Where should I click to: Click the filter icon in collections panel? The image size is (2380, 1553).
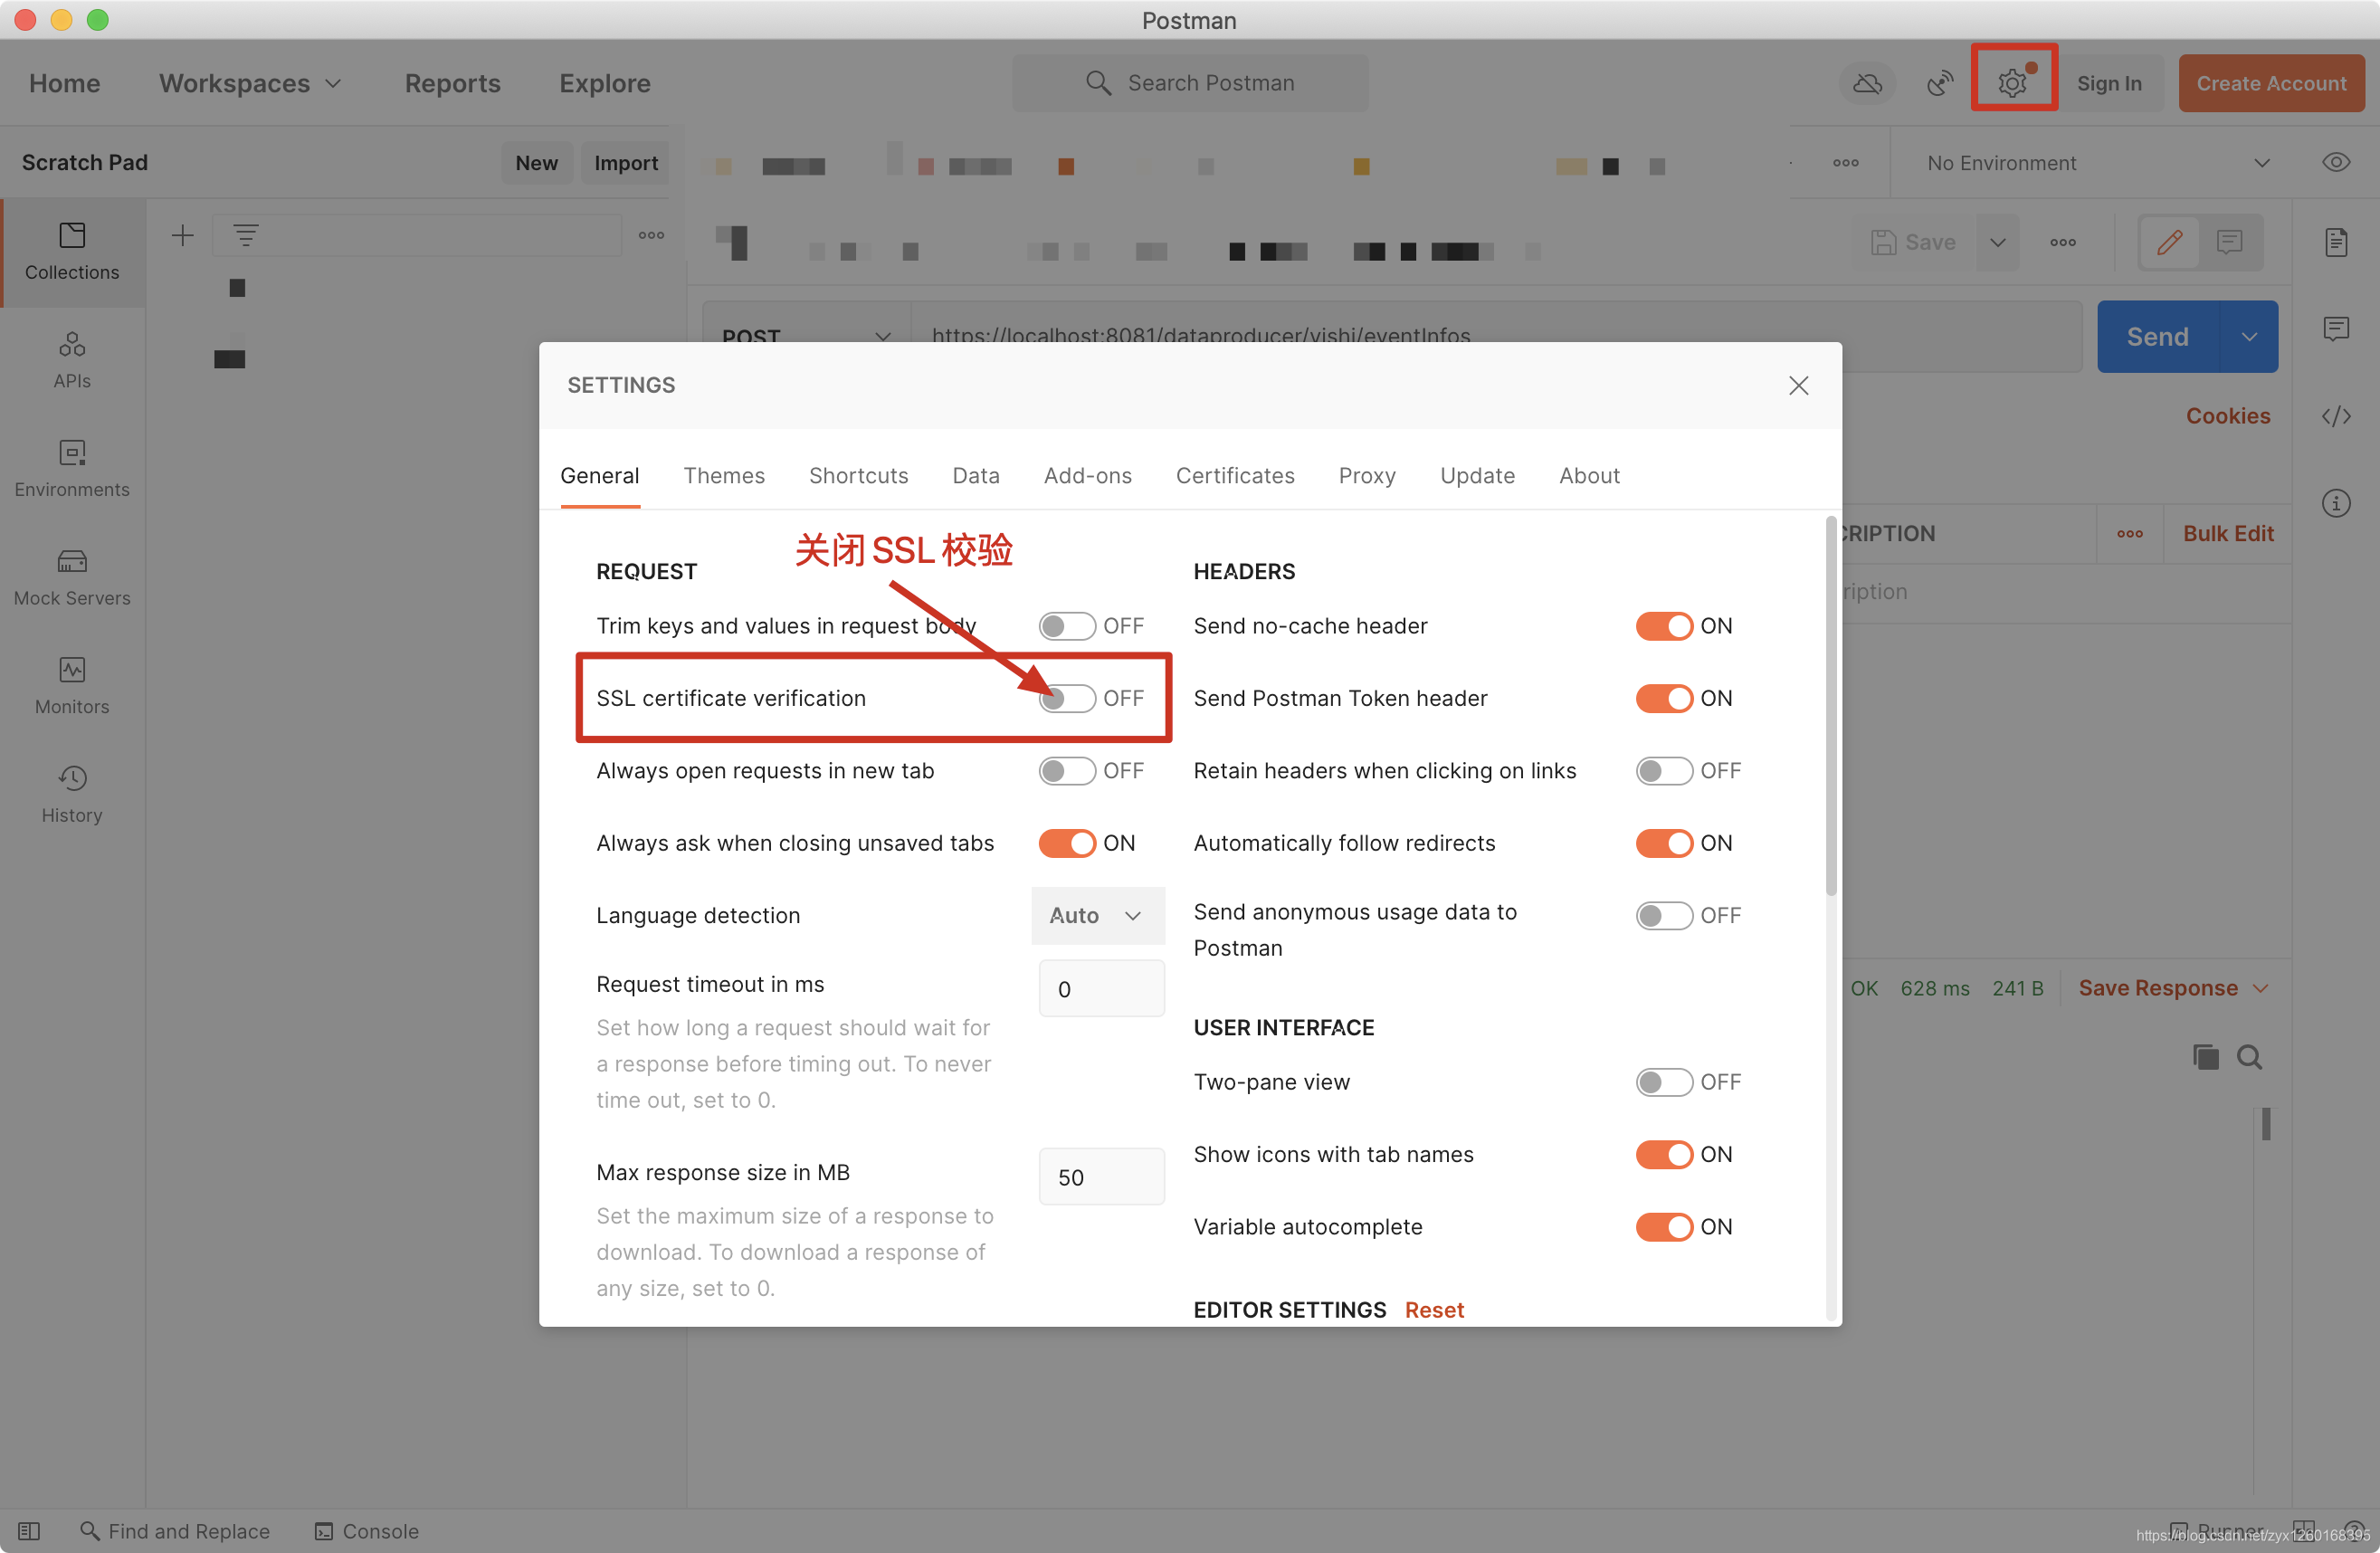click(x=246, y=235)
